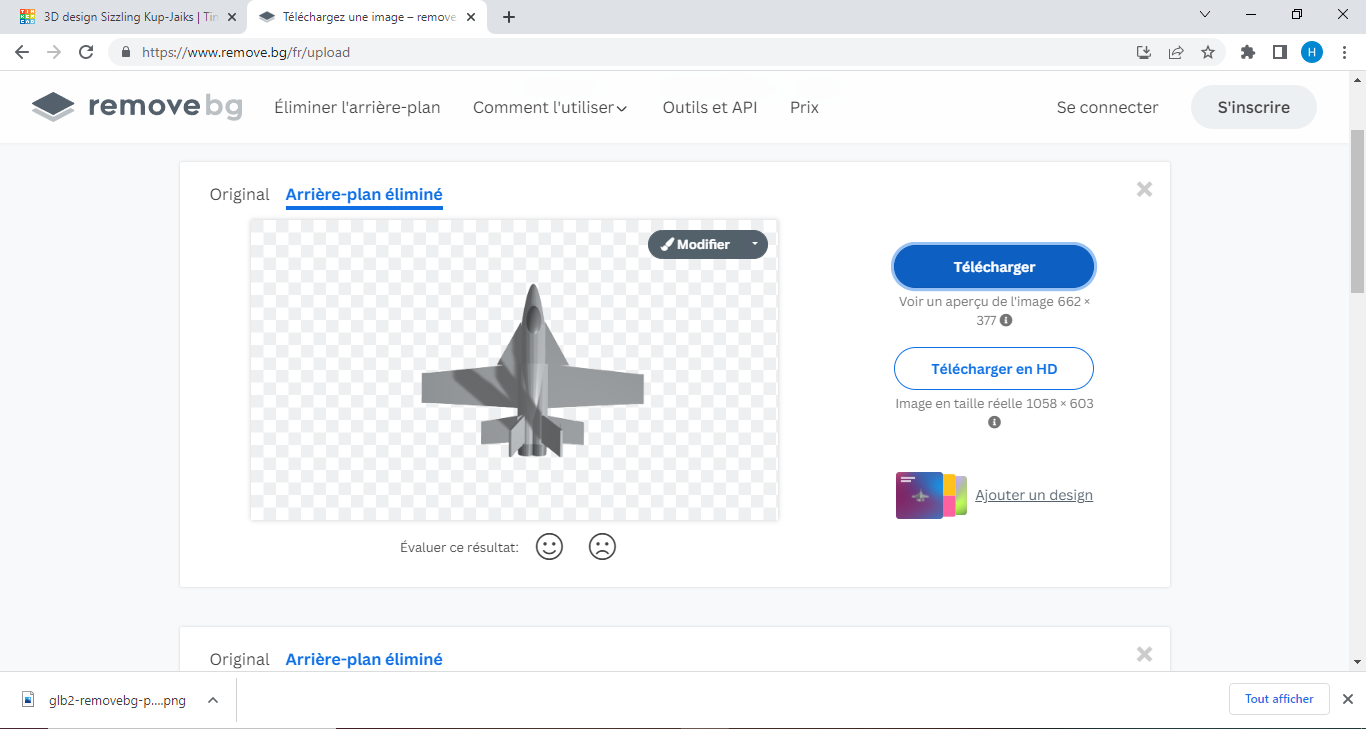Click the Modifier edit button

click(x=696, y=245)
